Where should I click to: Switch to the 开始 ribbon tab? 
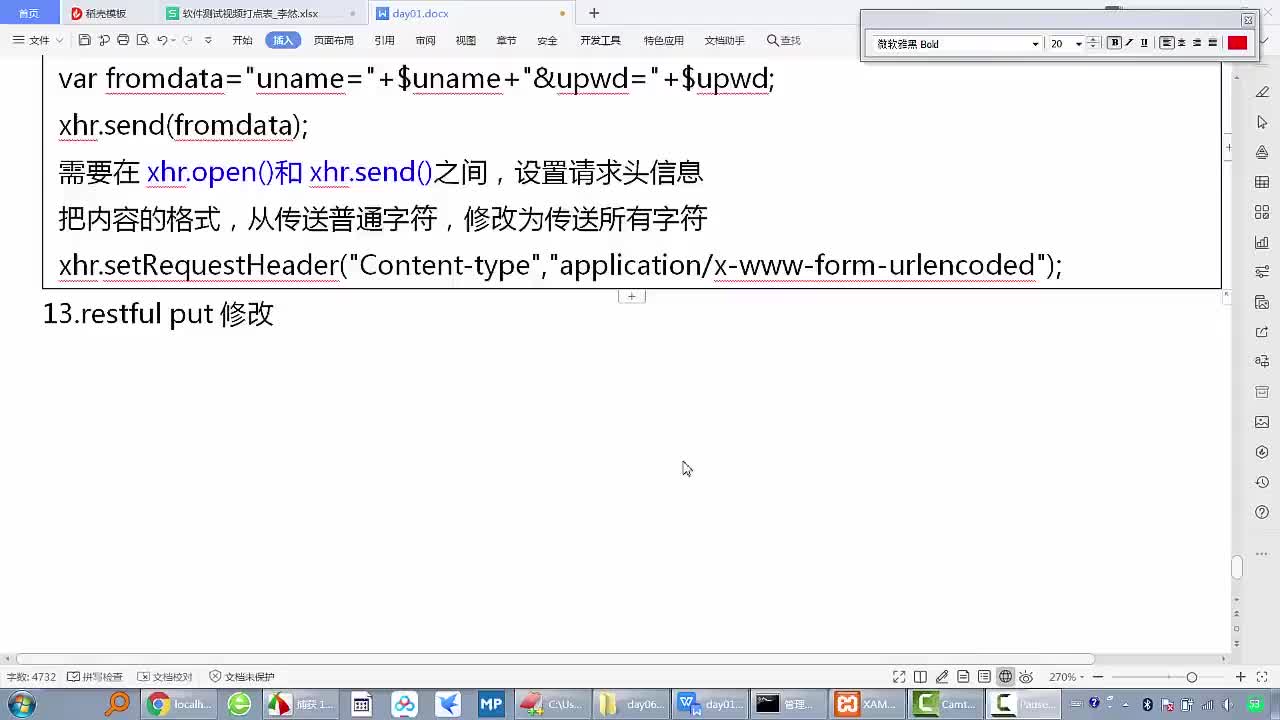(x=242, y=40)
